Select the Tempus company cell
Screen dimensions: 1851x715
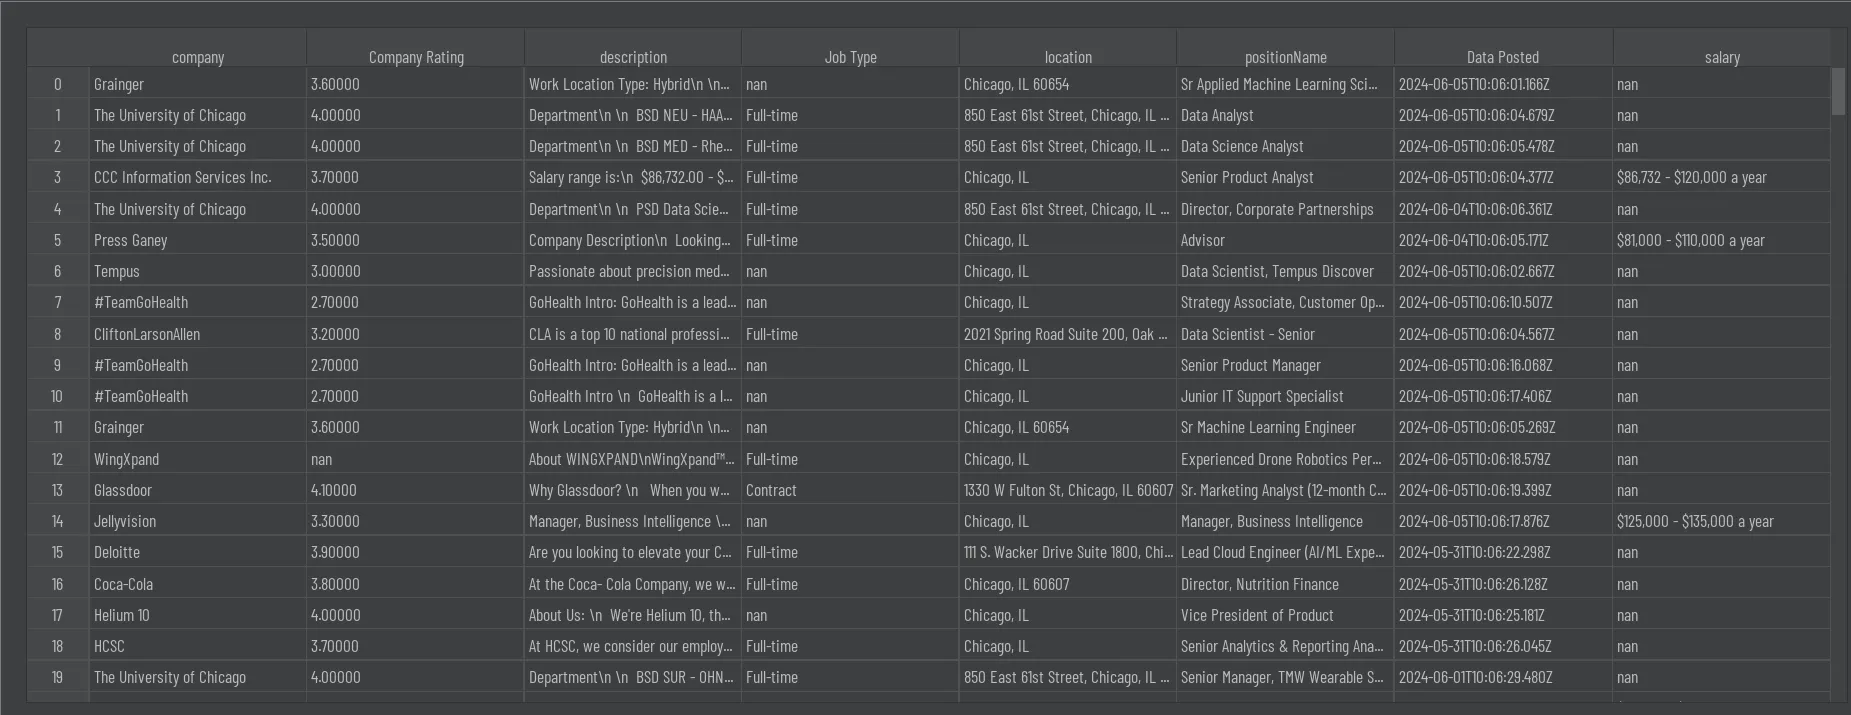(x=198, y=271)
